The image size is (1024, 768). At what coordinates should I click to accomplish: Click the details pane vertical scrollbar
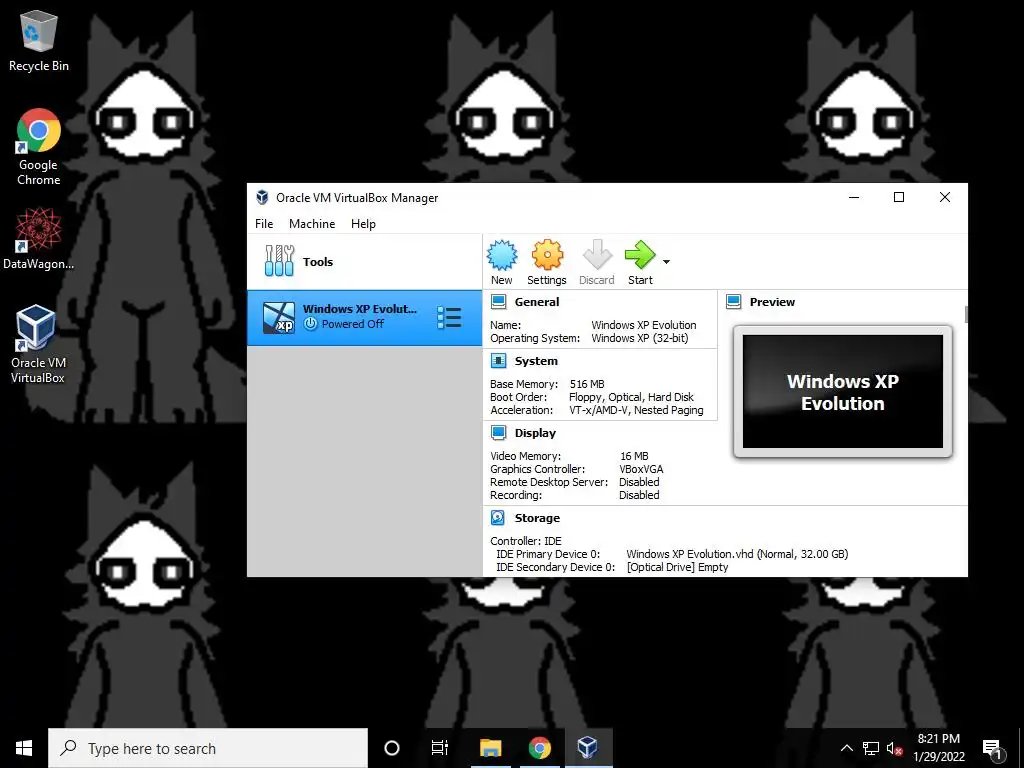pos(966,314)
